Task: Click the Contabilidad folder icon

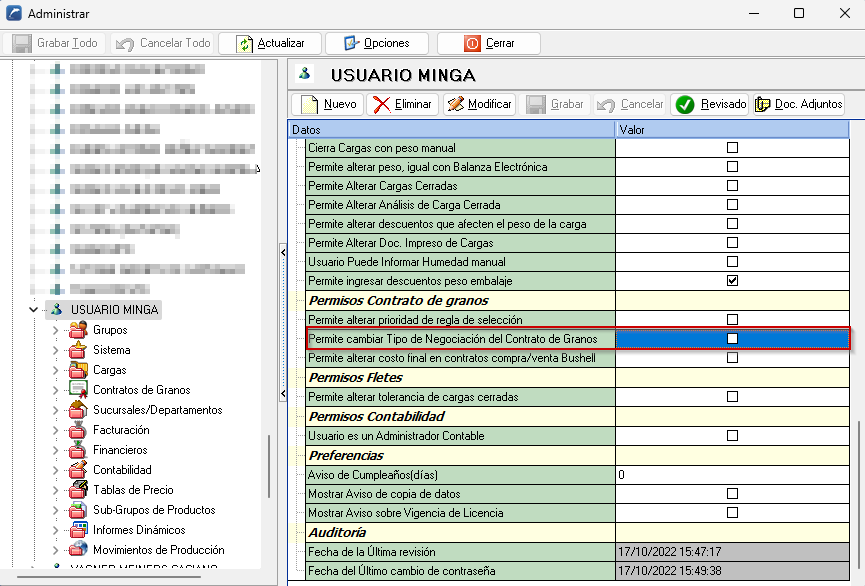Action: point(78,470)
